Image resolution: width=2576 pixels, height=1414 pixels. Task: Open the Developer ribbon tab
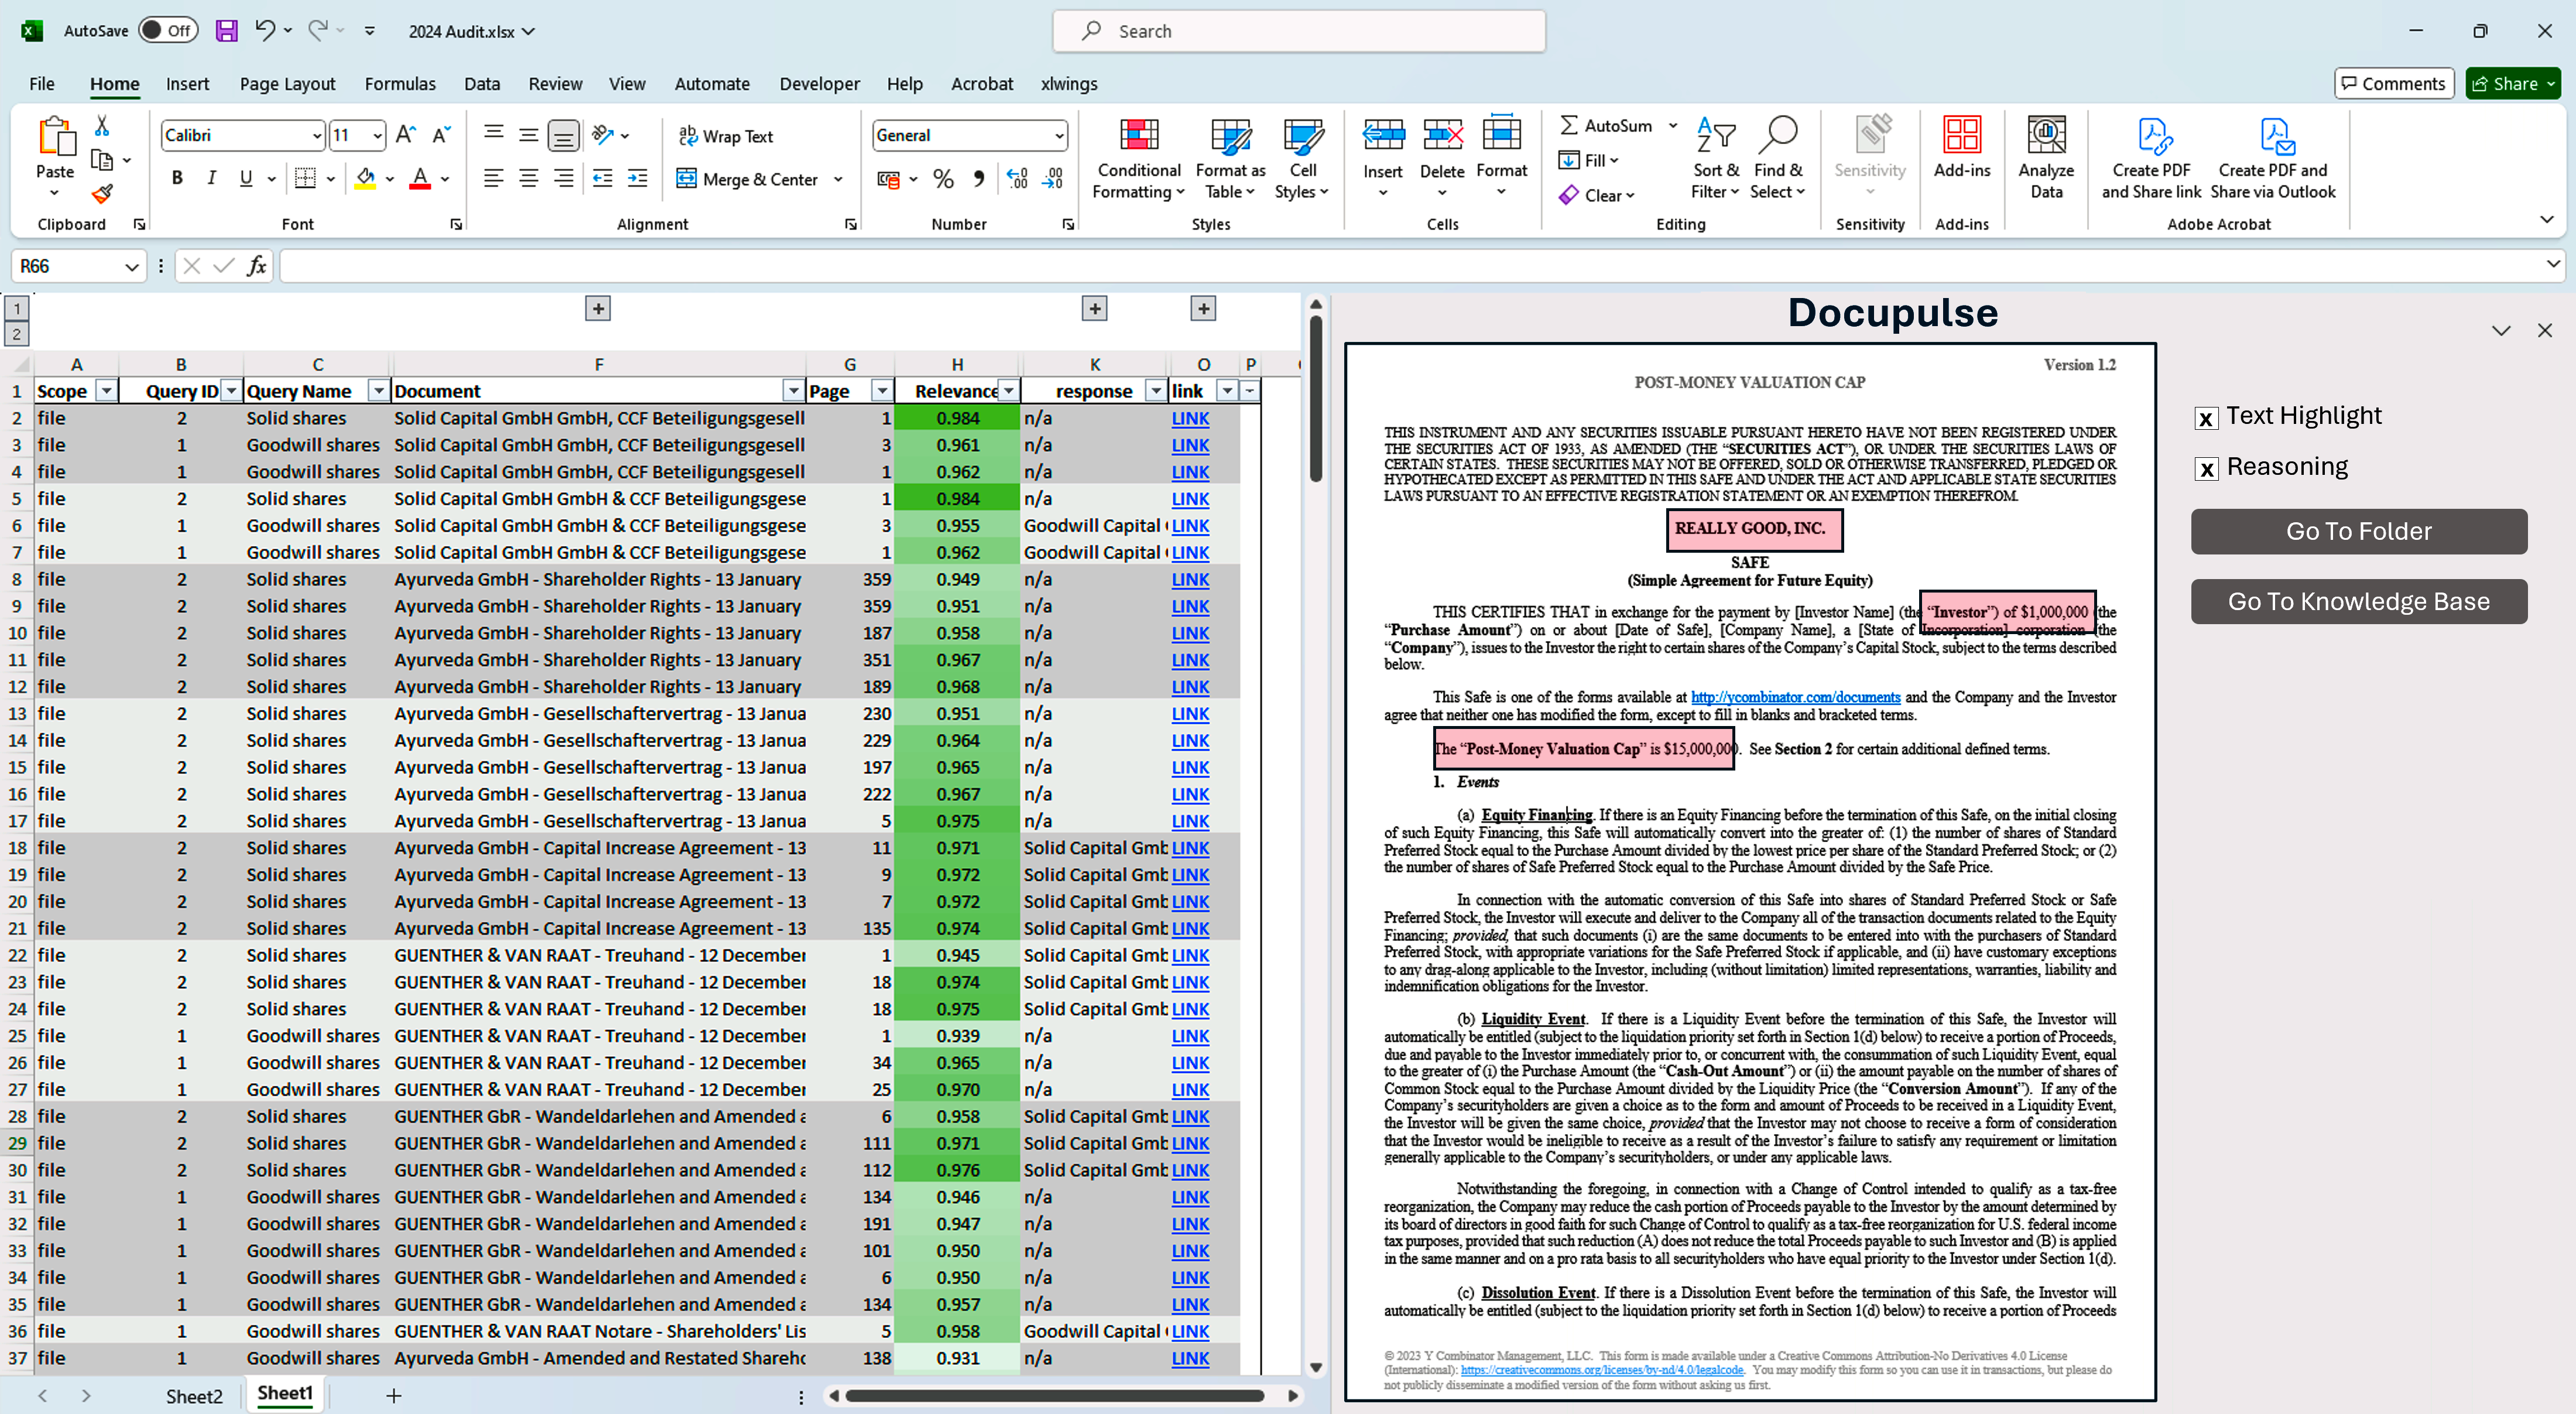coord(819,84)
